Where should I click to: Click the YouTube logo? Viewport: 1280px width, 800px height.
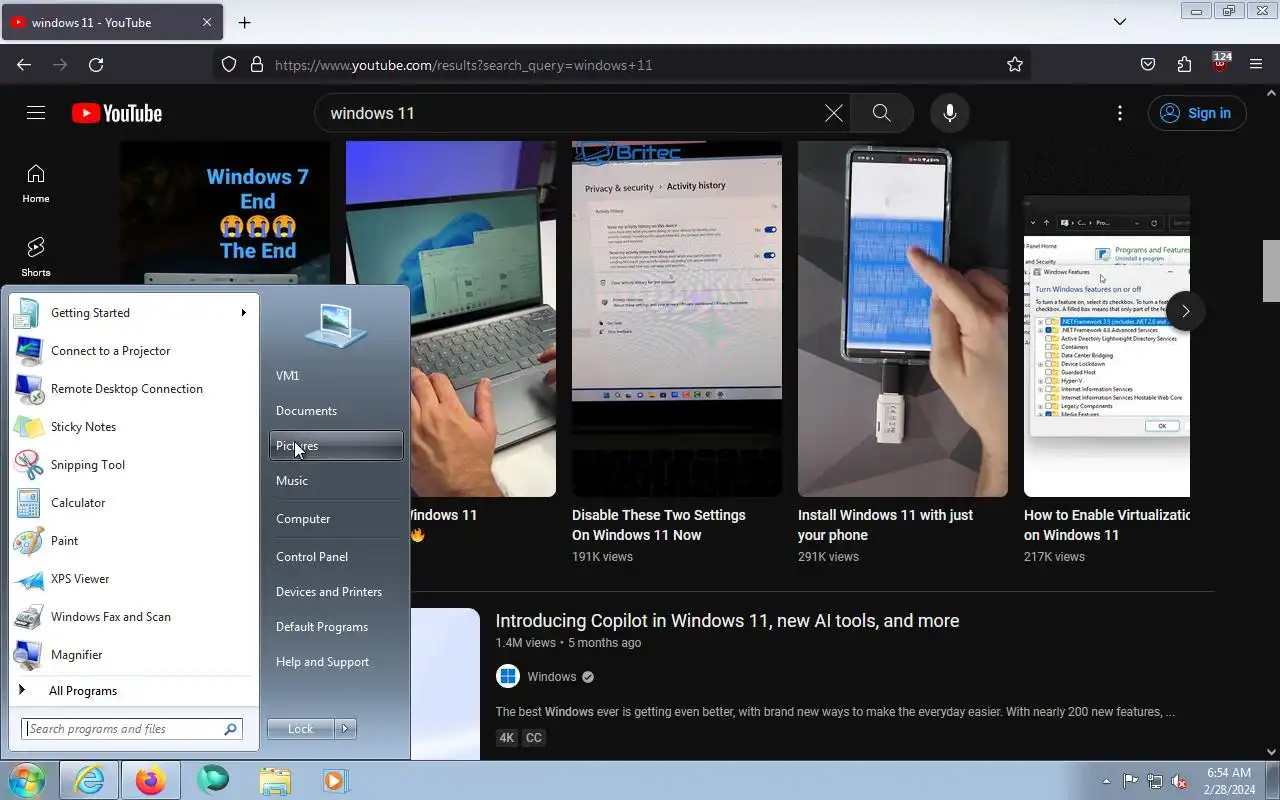click(117, 113)
